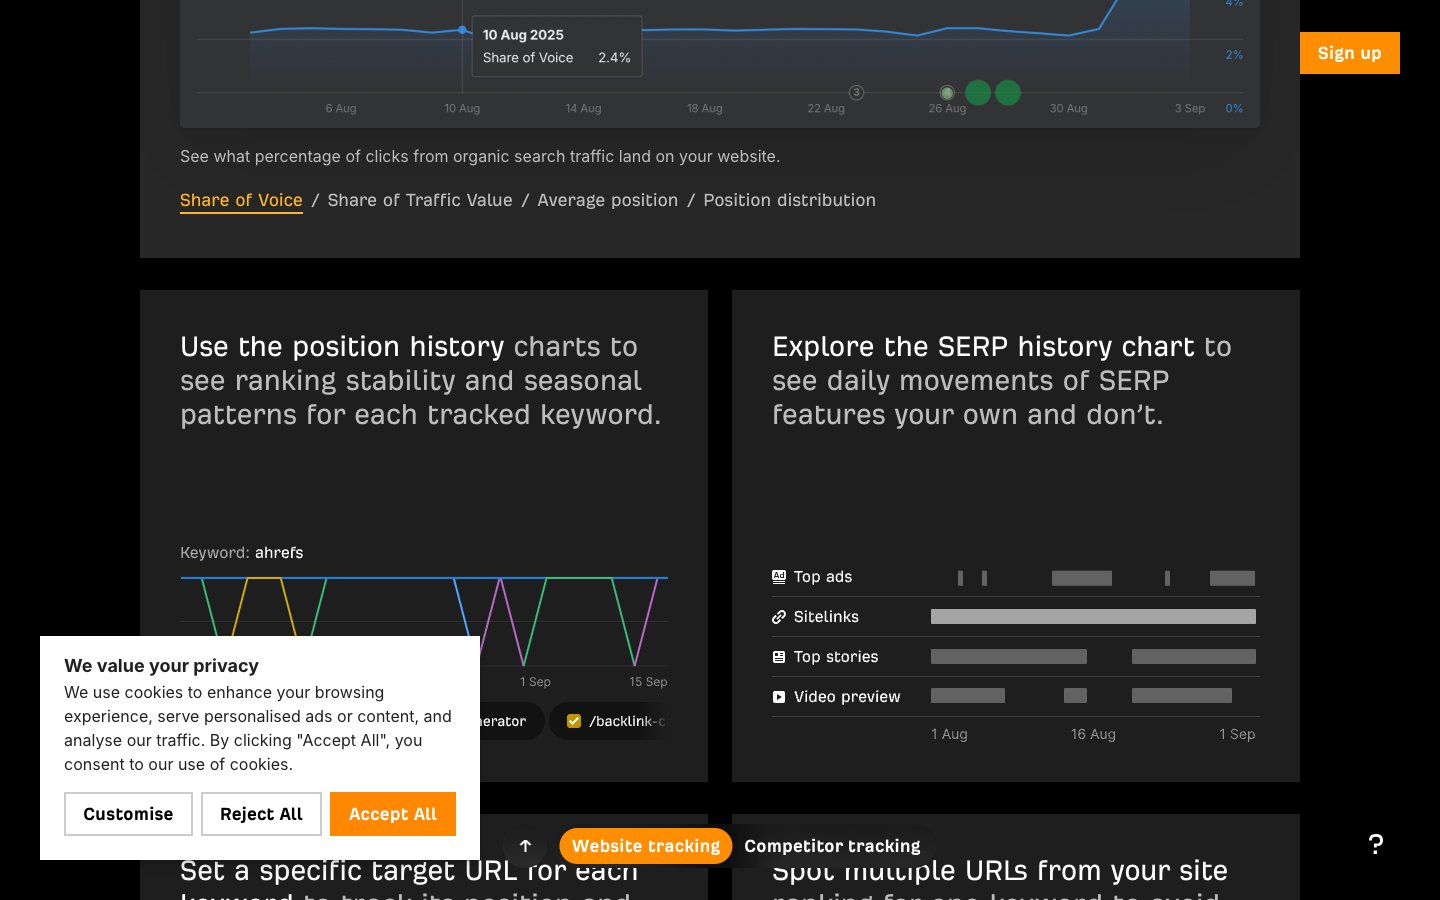The height and width of the screenshot is (900, 1440).
Task: Click the 10 Aug data point on chart
Action: [462, 30]
